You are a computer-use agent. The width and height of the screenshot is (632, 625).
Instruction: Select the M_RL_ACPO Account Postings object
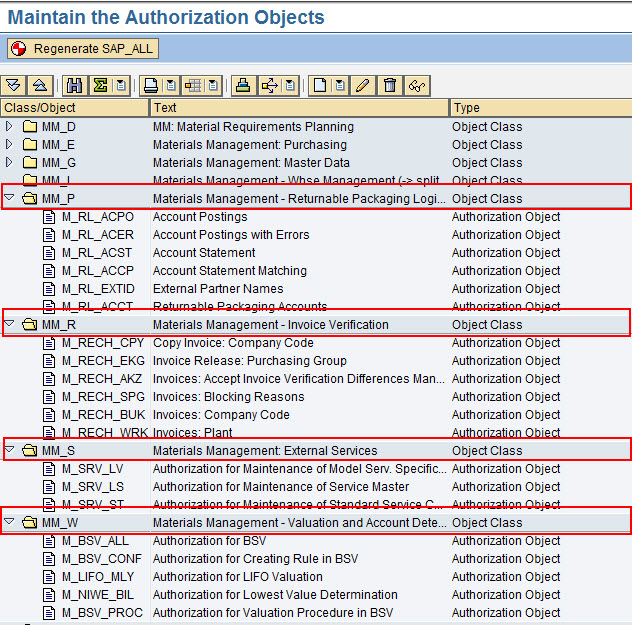pyautogui.click(x=97, y=217)
